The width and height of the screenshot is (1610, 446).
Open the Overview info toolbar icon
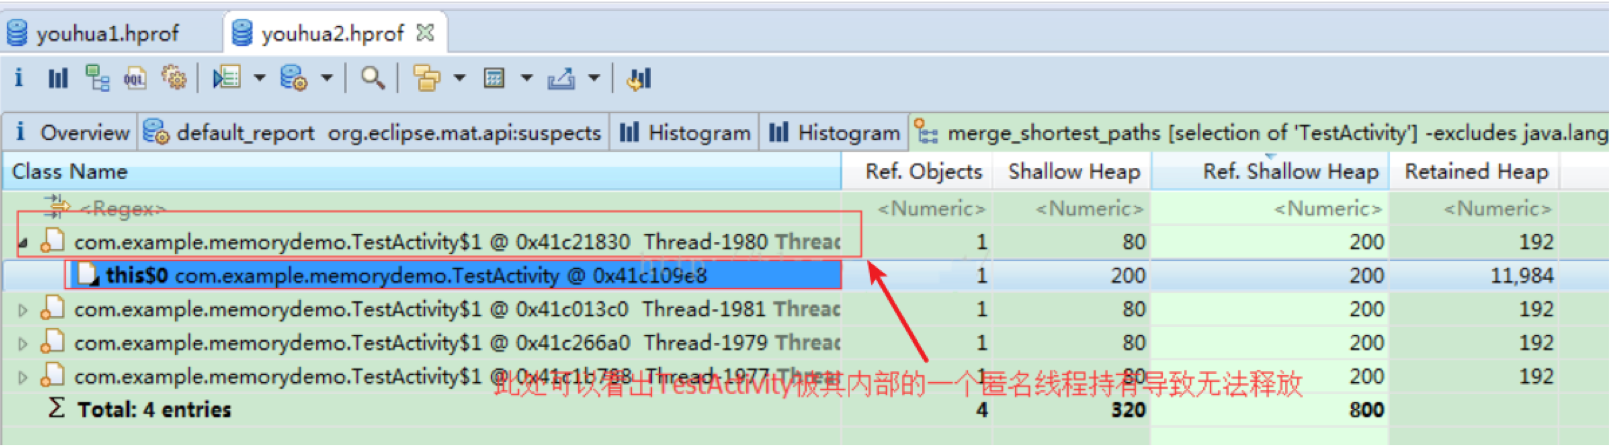coord(18,78)
